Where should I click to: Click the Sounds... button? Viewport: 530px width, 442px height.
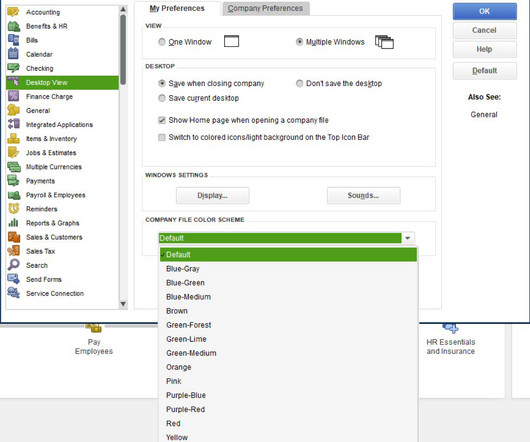364,195
